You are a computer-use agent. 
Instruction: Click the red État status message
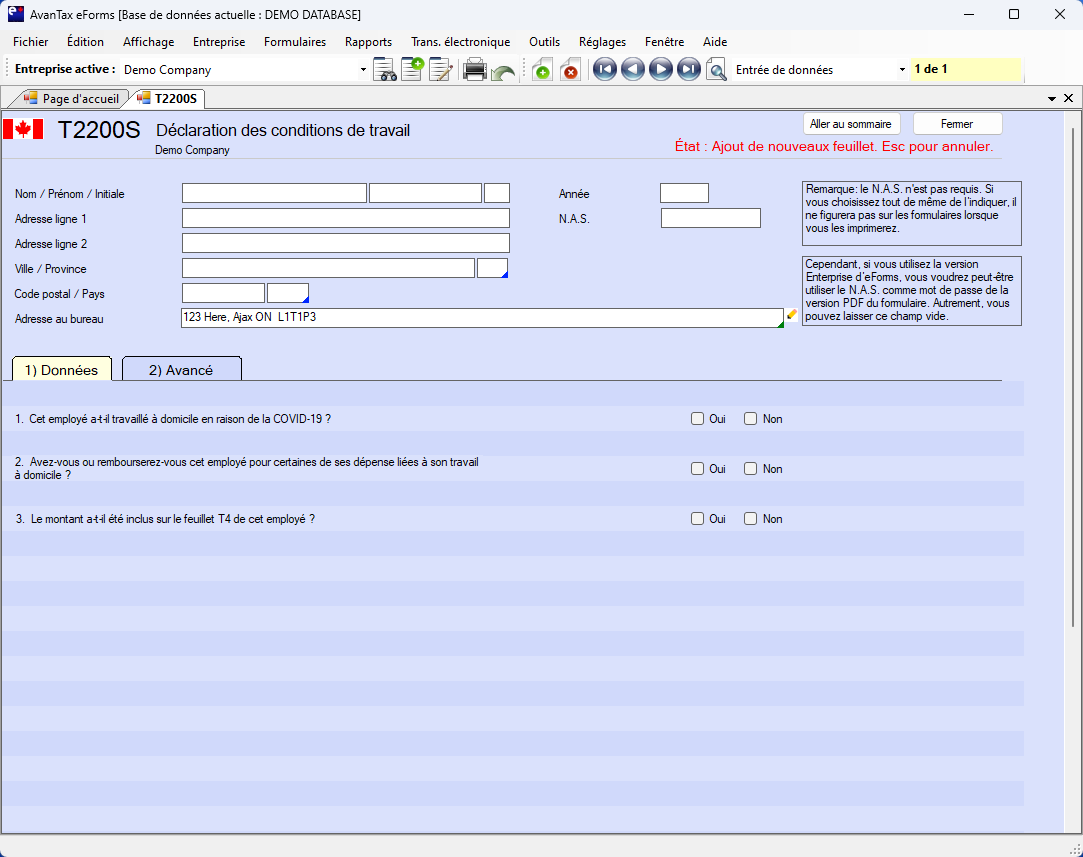coord(834,146)
